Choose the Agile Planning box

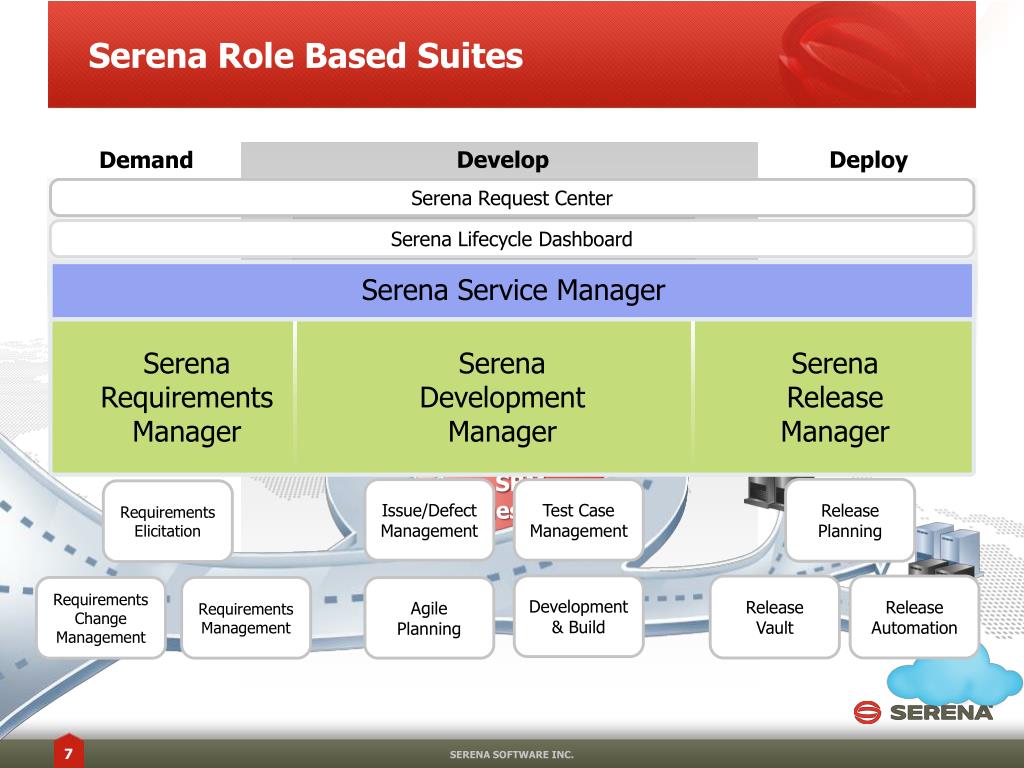(x=429, y=618)
